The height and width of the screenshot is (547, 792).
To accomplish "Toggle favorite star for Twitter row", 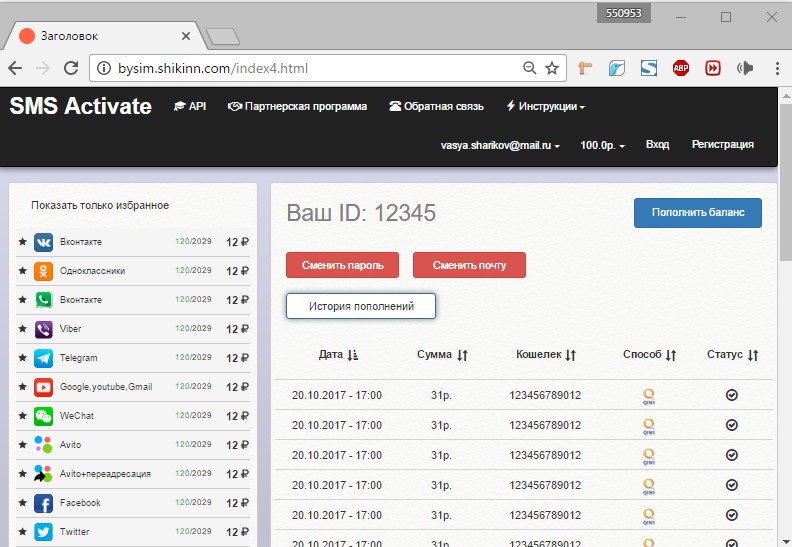I will coord(22,531).
